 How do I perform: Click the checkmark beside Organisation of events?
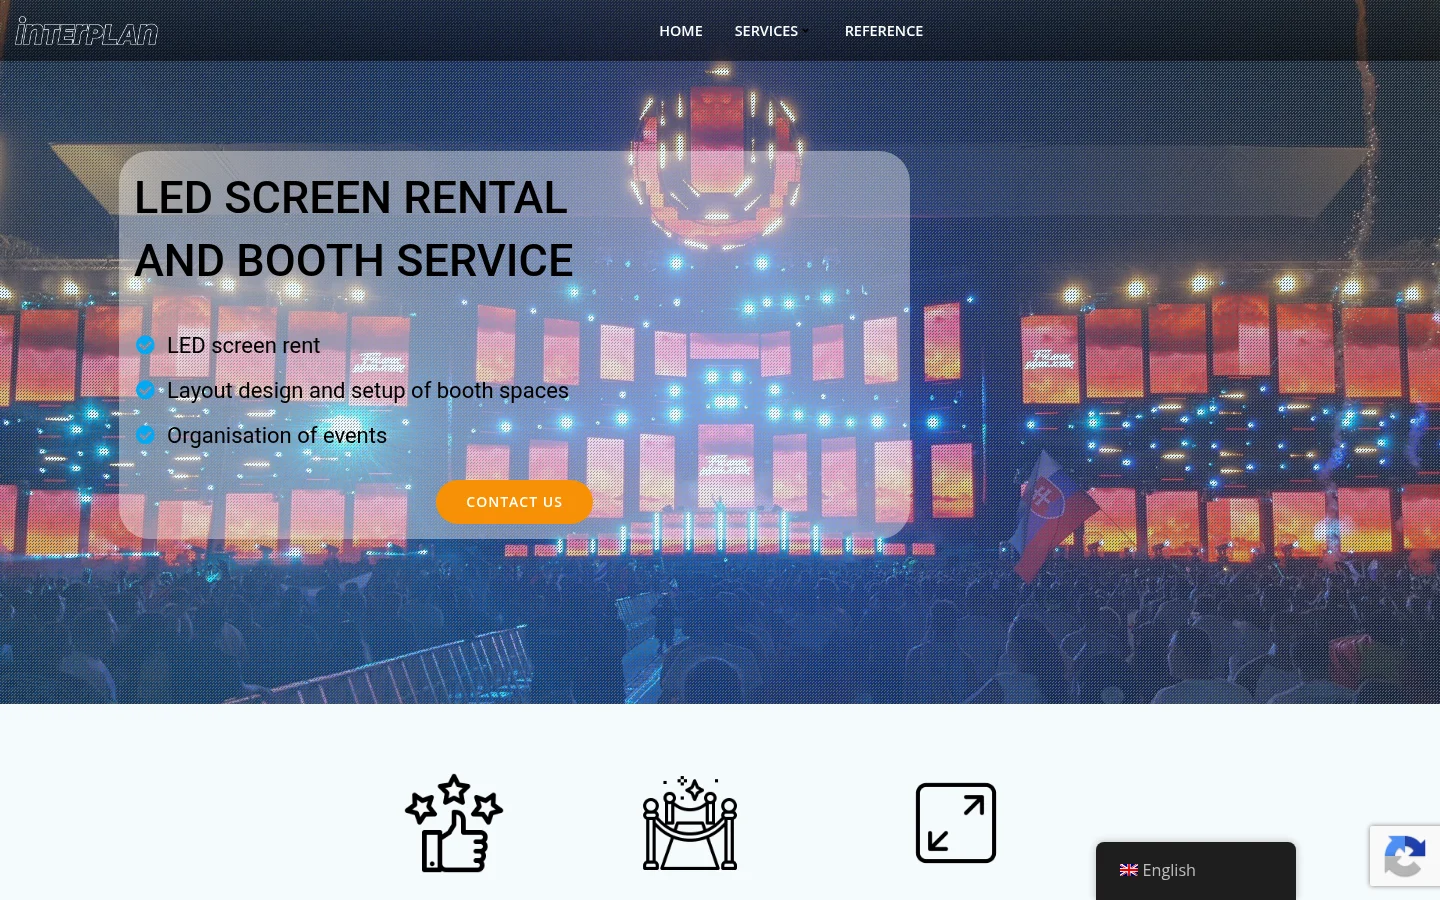click(145, 435)
